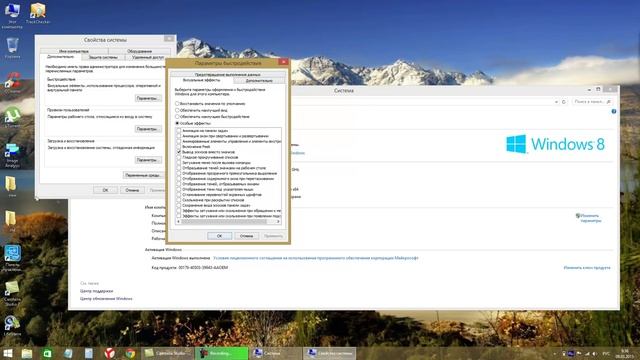Launch Yandex browser from the taskbar
This screenshot has width=640, height=360.
click(x=109, y=353)
